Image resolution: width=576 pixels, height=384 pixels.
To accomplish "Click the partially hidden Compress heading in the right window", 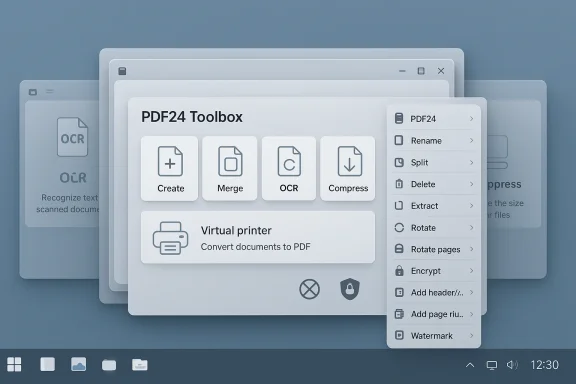I will pyautogui.click(x=504, y=184).
